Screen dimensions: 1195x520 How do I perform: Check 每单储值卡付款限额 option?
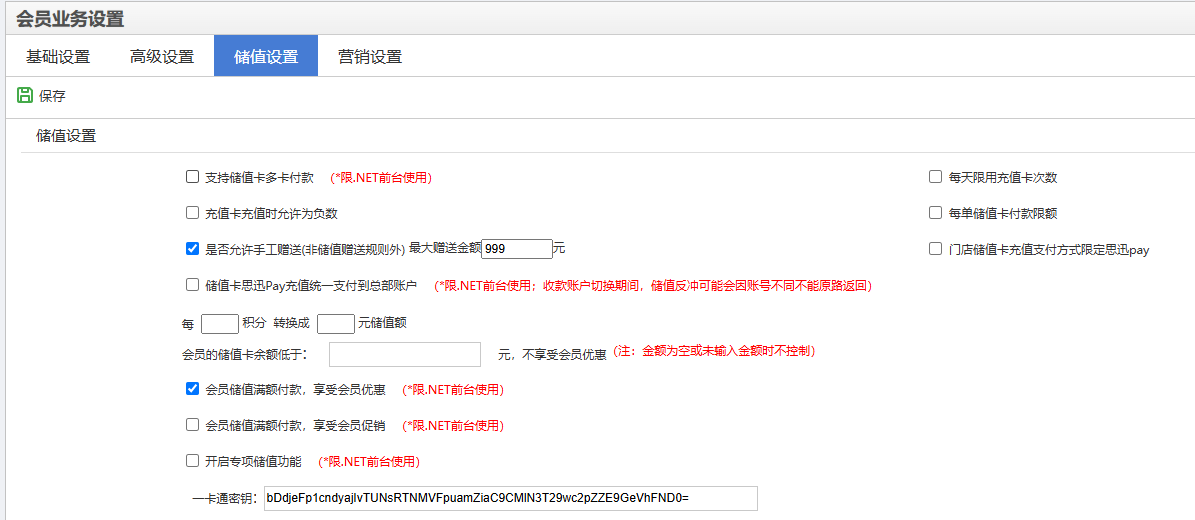pos(936,213)
